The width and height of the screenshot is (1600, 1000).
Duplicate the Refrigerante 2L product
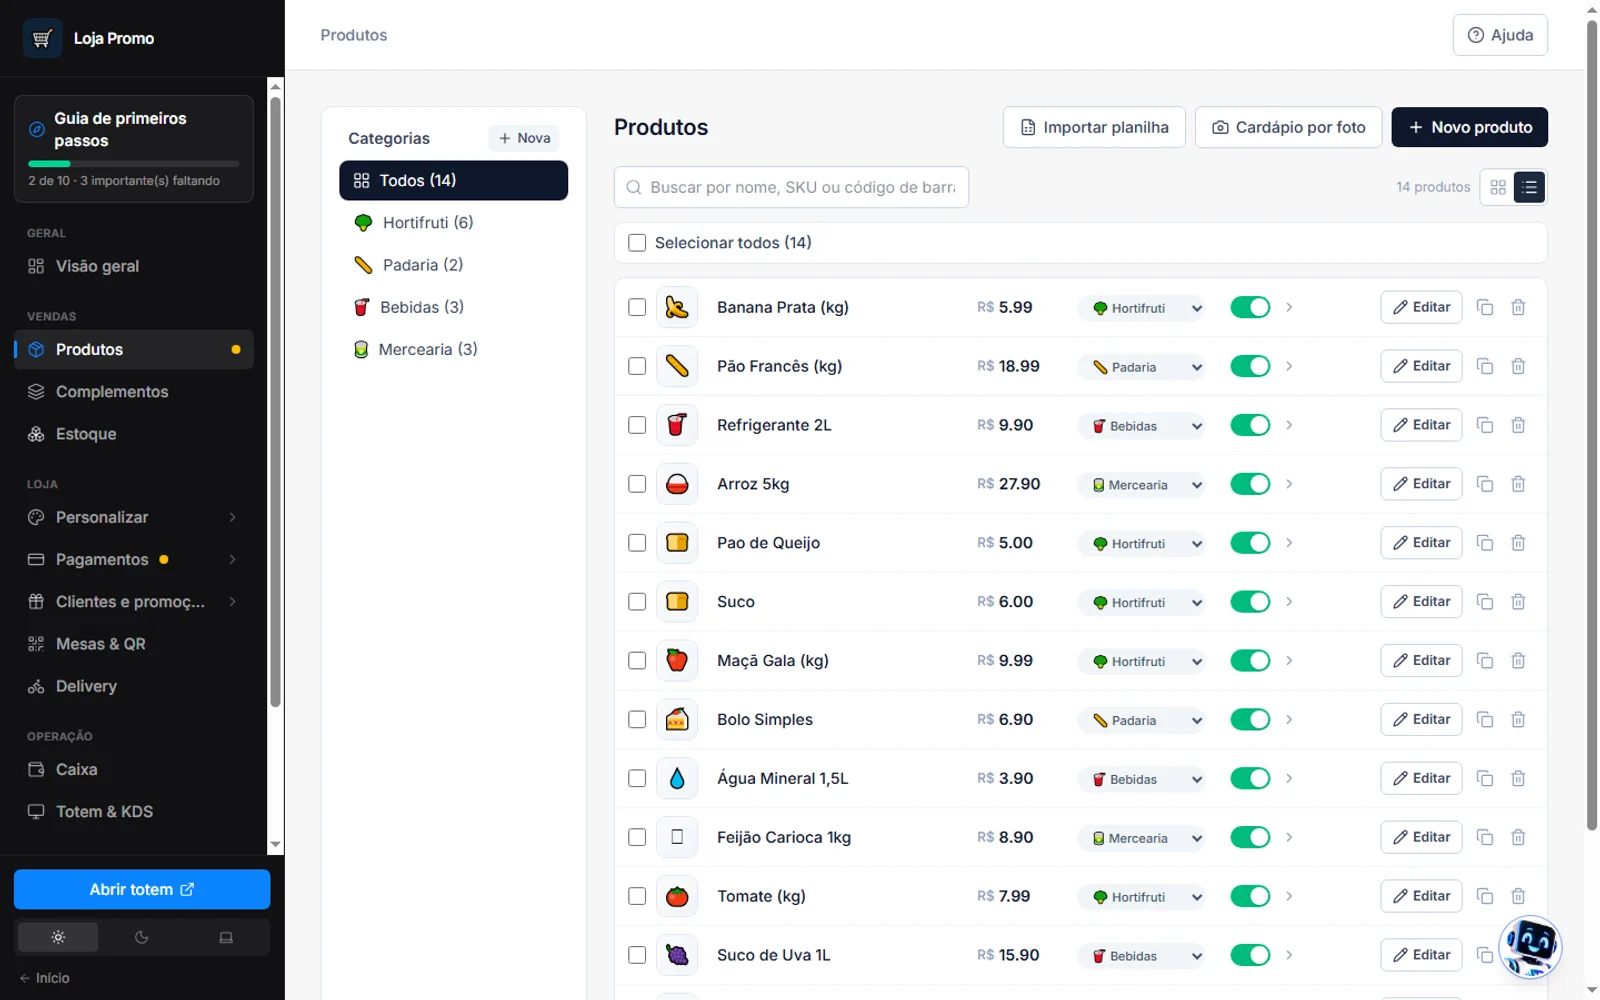(1485, 425)
